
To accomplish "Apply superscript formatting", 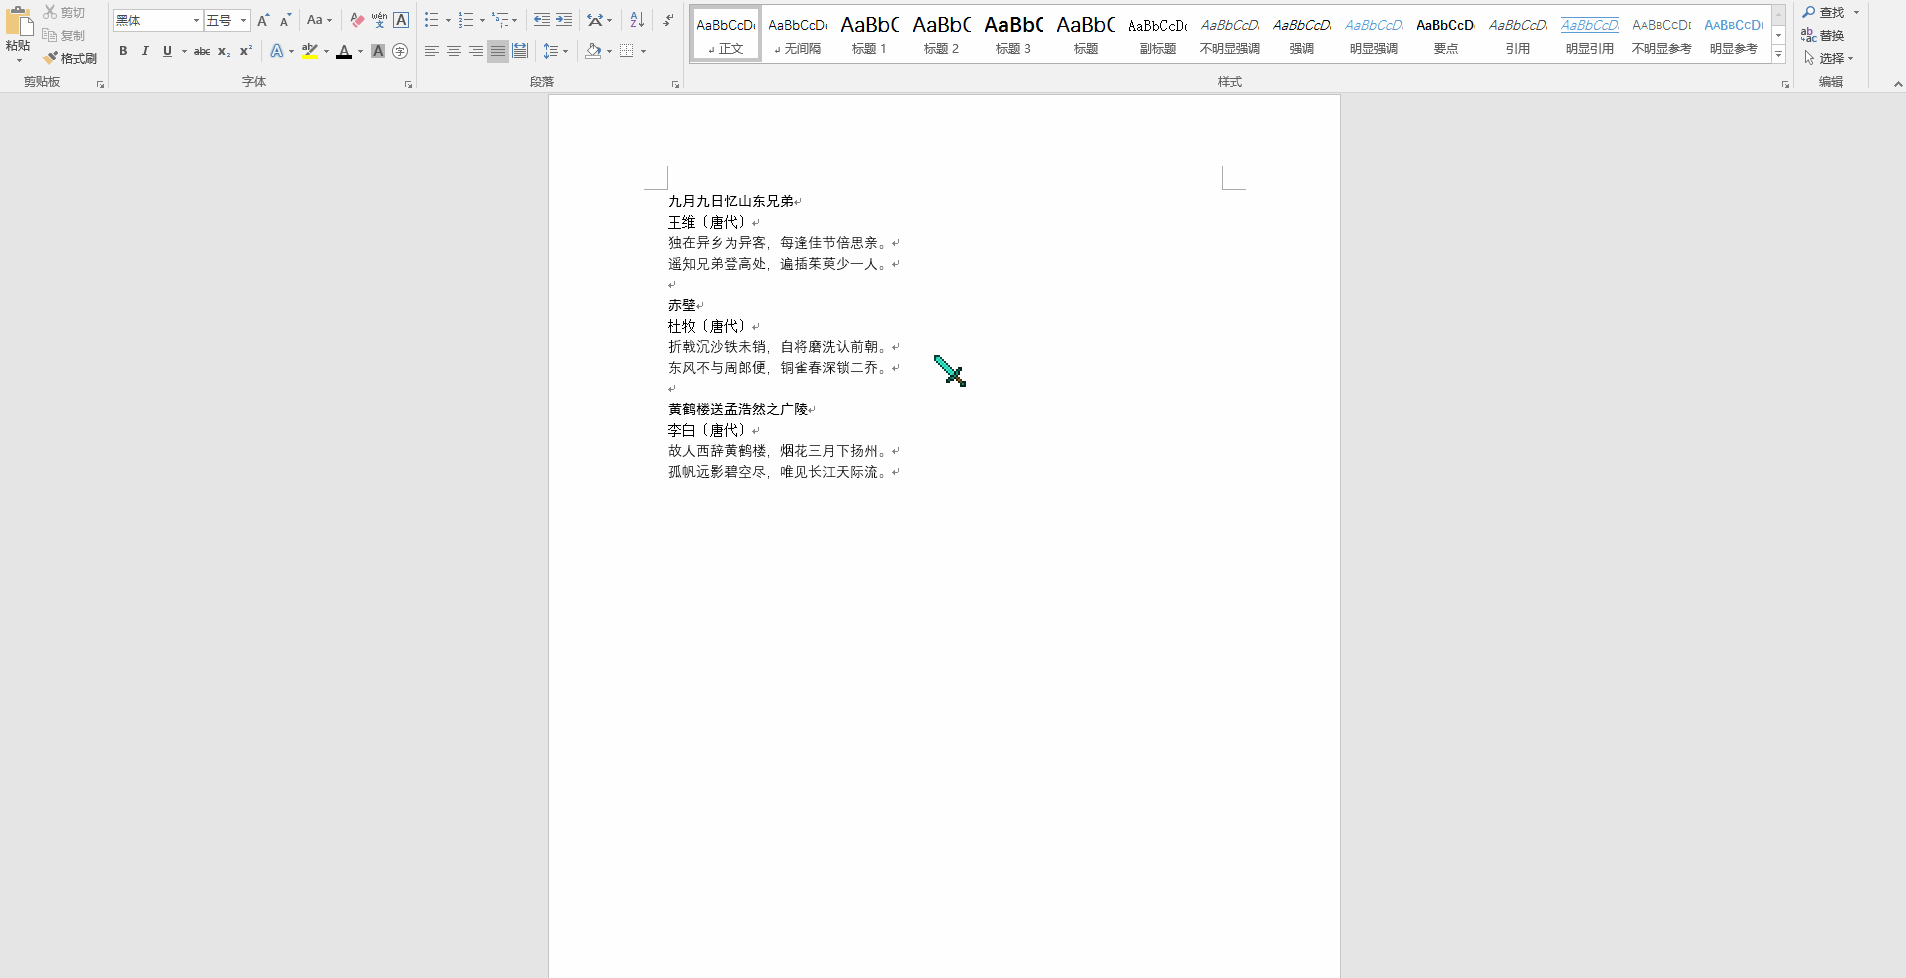I will (245, 51).
